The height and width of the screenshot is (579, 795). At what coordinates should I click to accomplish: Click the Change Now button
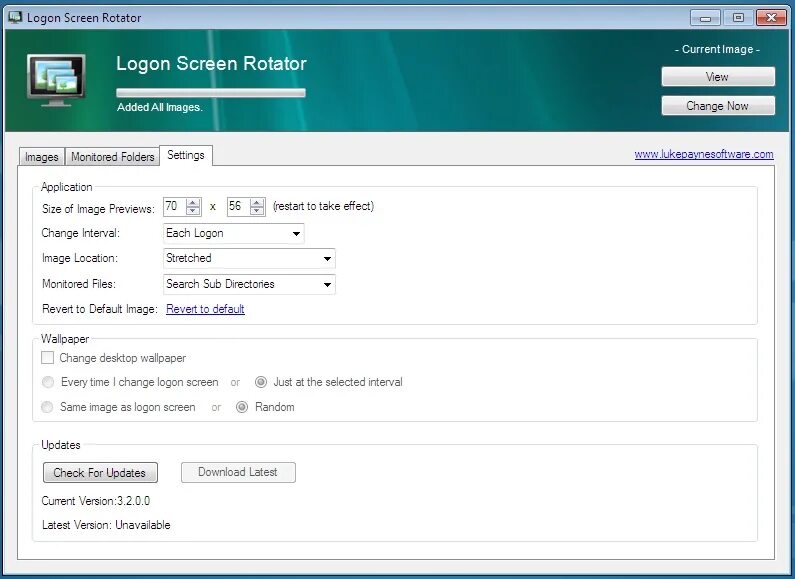718,106
